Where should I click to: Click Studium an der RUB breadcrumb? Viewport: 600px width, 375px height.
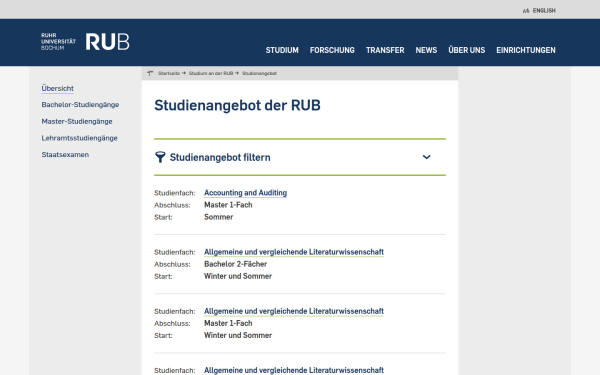(211, 73)
